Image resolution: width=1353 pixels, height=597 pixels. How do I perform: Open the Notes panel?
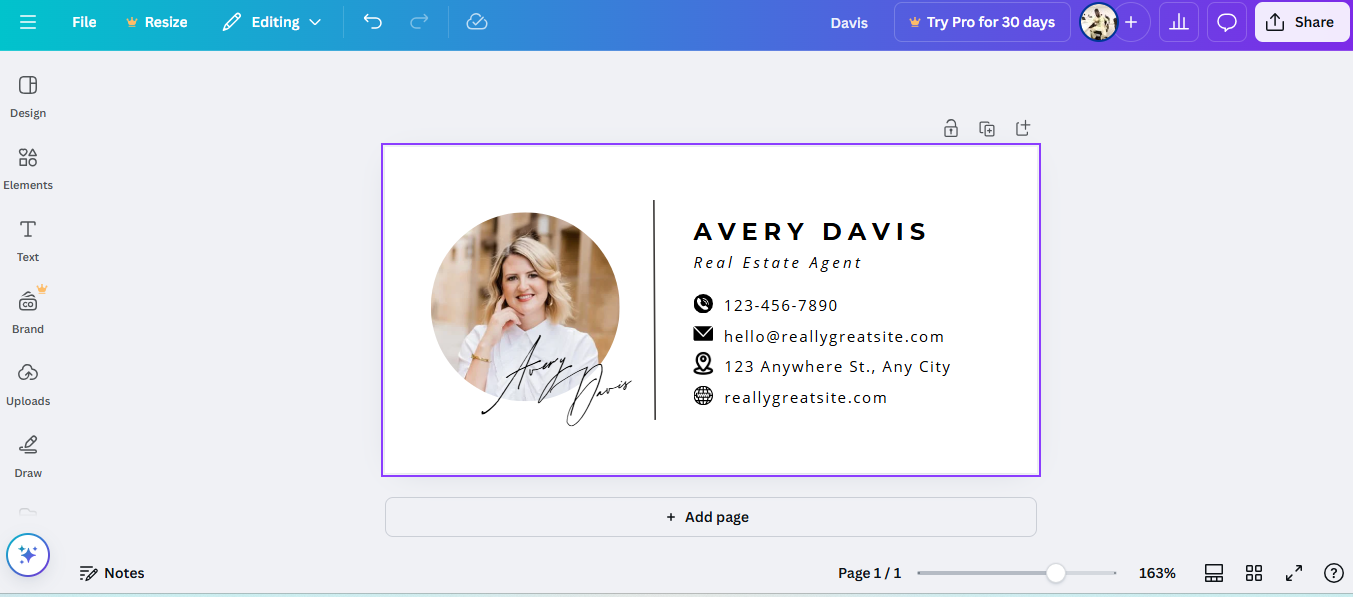(112, 573)
